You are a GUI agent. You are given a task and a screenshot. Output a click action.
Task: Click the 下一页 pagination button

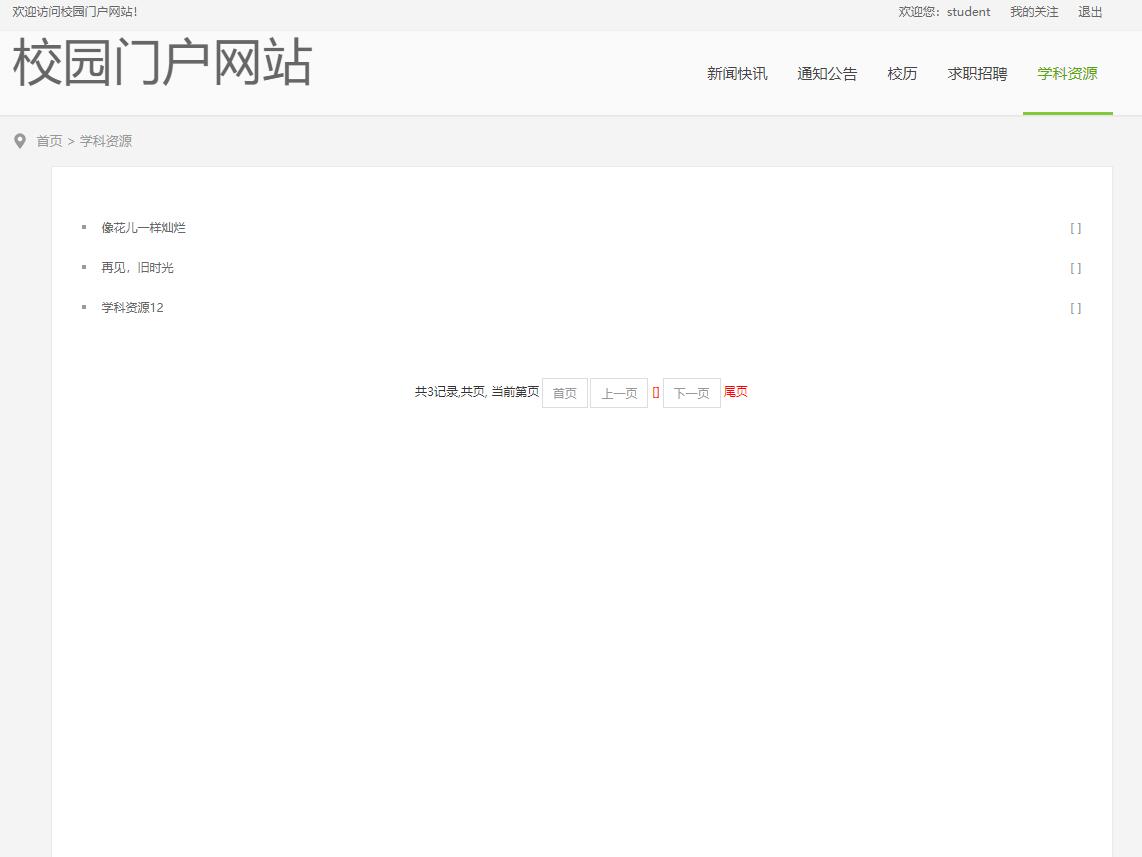coord(691,392)
